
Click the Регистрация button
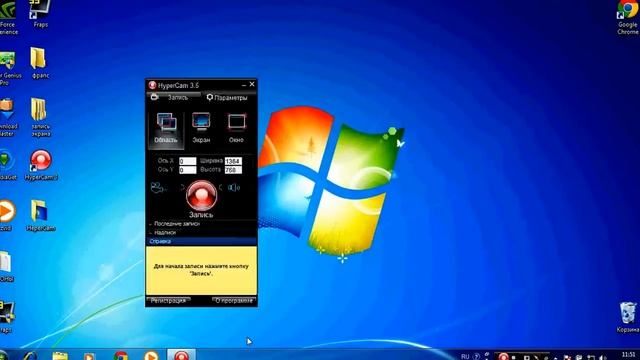tap(168, 301)
